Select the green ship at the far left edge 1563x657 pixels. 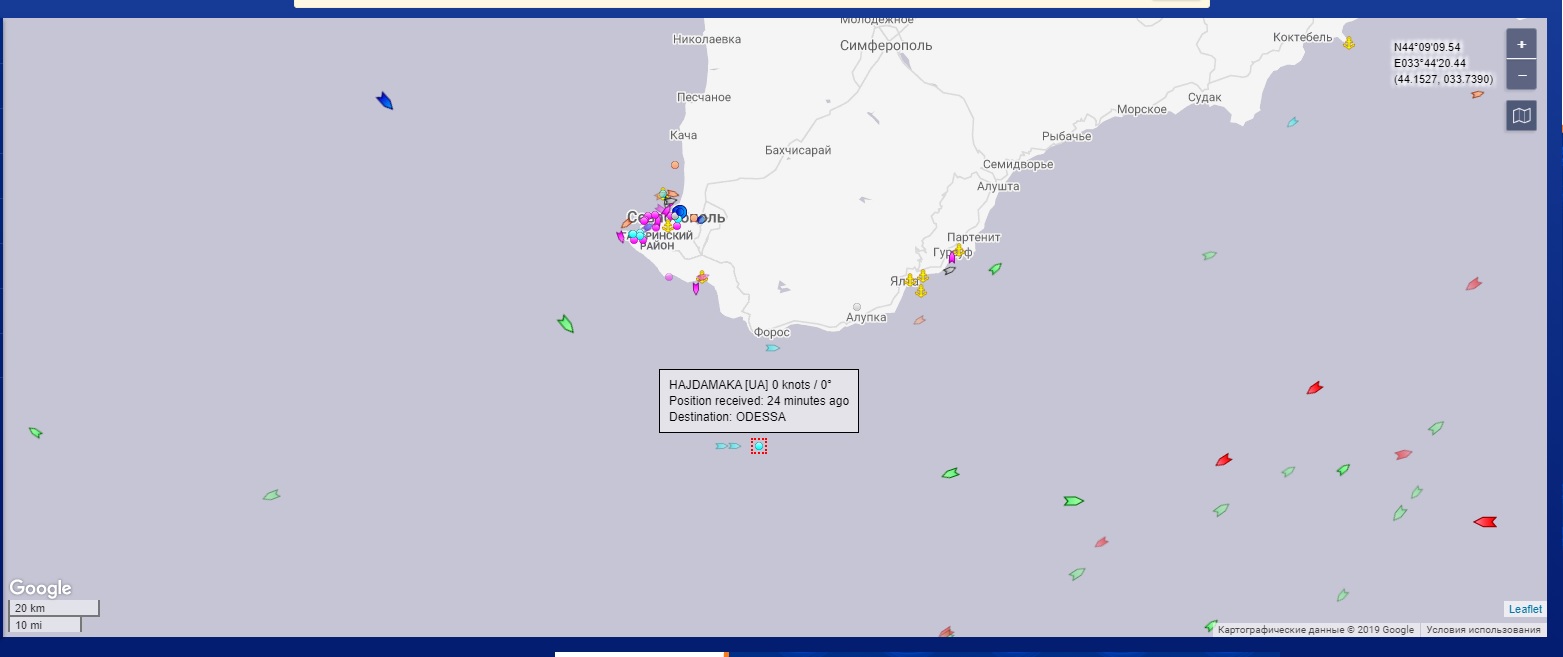tap(36, 433)
